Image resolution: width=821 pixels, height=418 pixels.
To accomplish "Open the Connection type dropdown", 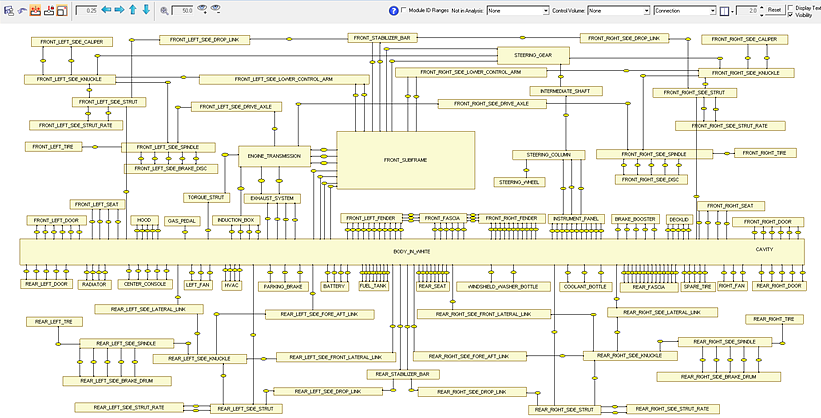I will [683, 10].
